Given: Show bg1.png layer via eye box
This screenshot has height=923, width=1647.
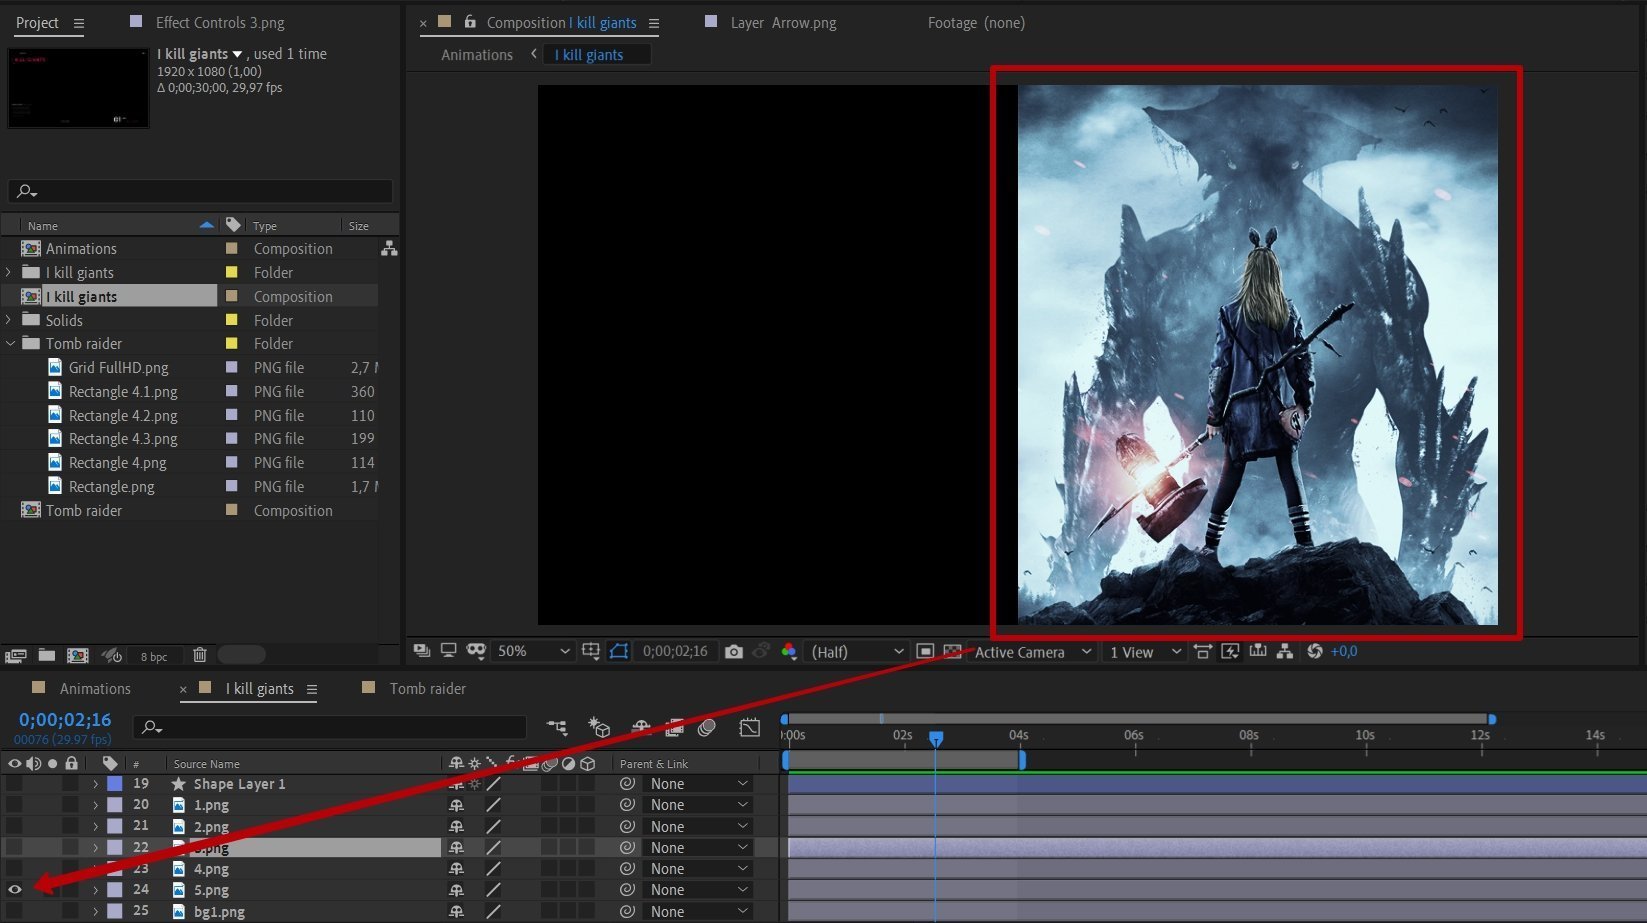Looking at the screenshot, I should click(x=14, y=911).
